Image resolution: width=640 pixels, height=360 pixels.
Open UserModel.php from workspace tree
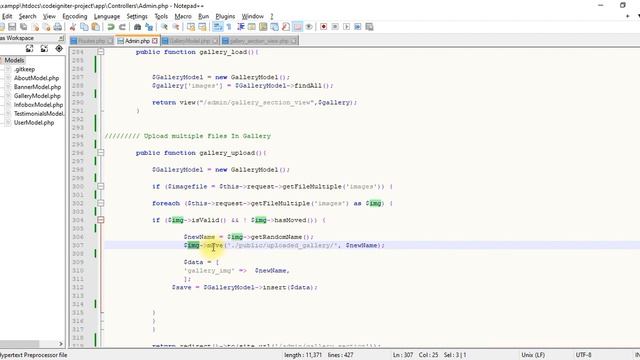[x=34, y=122]
